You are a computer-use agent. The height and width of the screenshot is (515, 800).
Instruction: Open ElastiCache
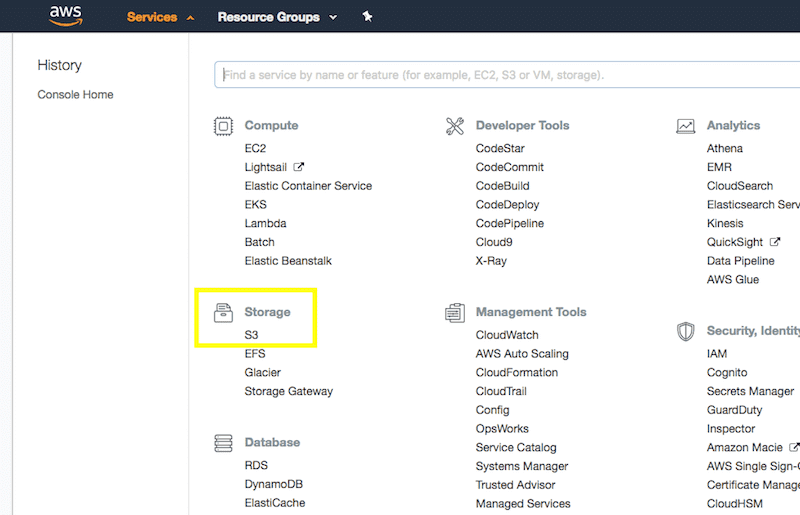pyautogui.click(x=274, y=503)
